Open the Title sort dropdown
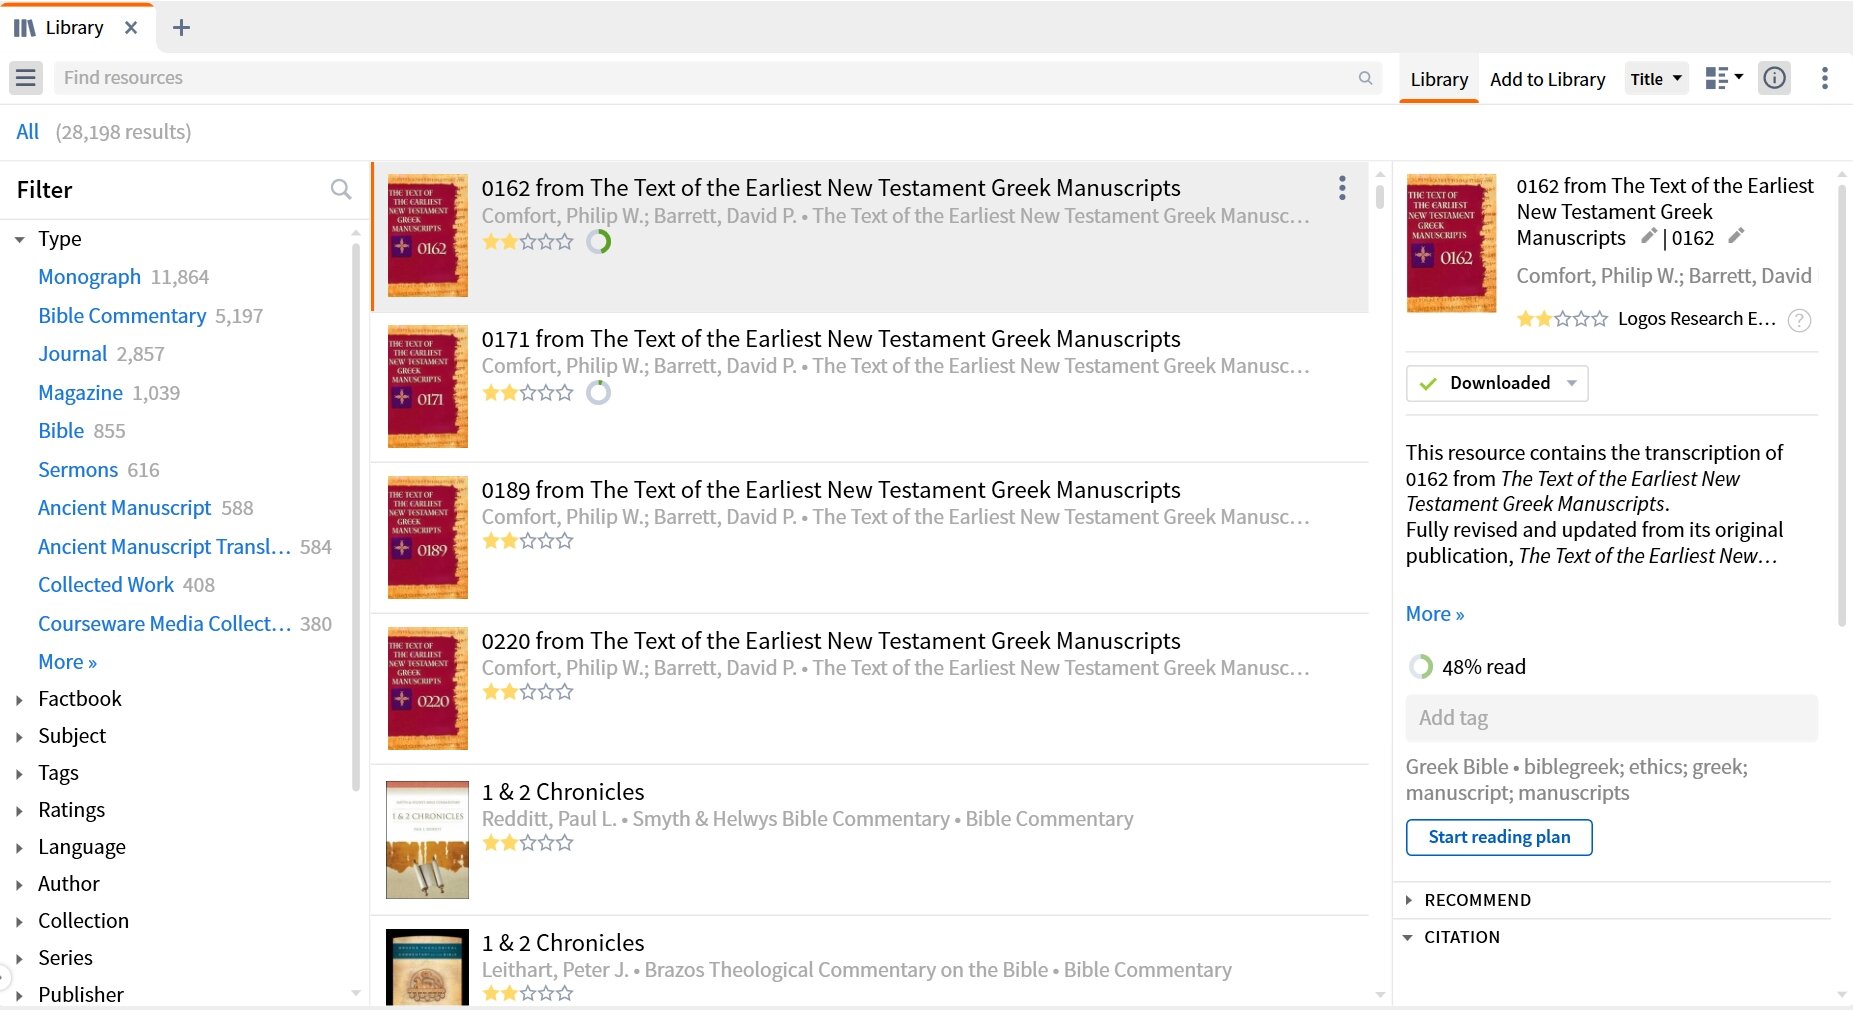Image resolution: width=1853 pixels, height=1010 pixels. click(x=1656, y=79)
